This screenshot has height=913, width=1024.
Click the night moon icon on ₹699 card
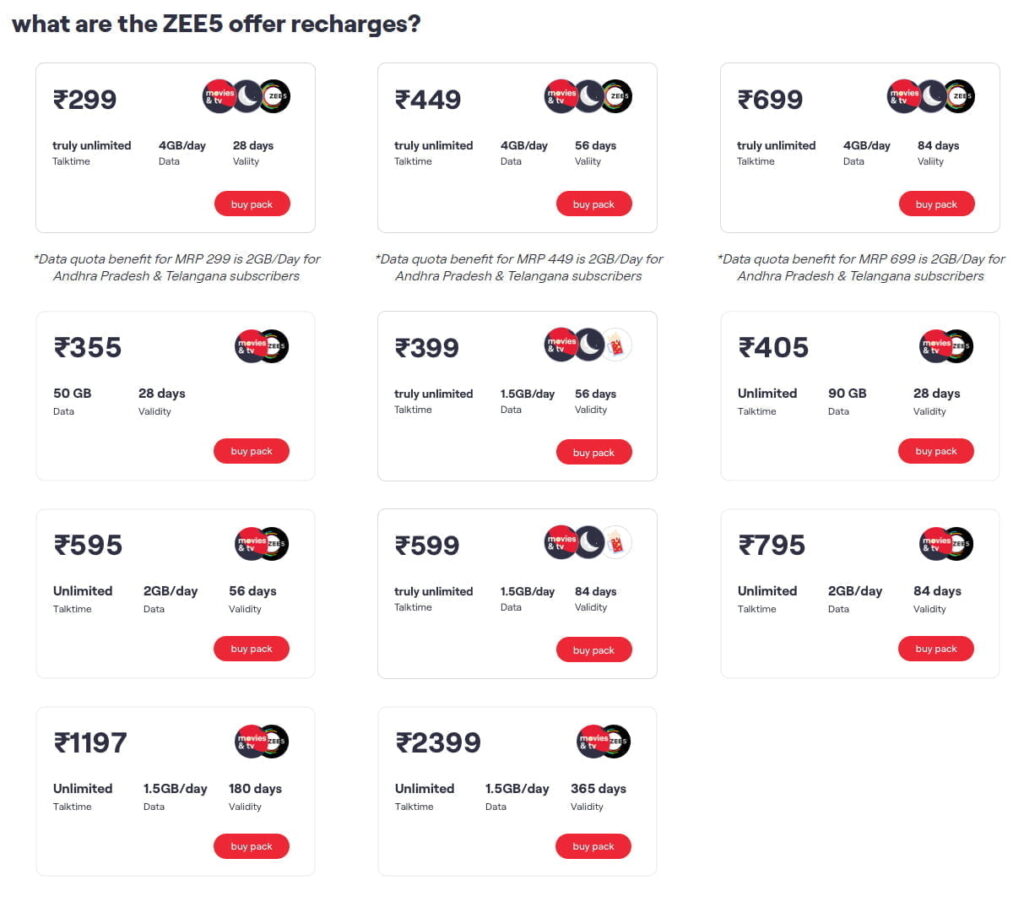[x=932, y=97]
